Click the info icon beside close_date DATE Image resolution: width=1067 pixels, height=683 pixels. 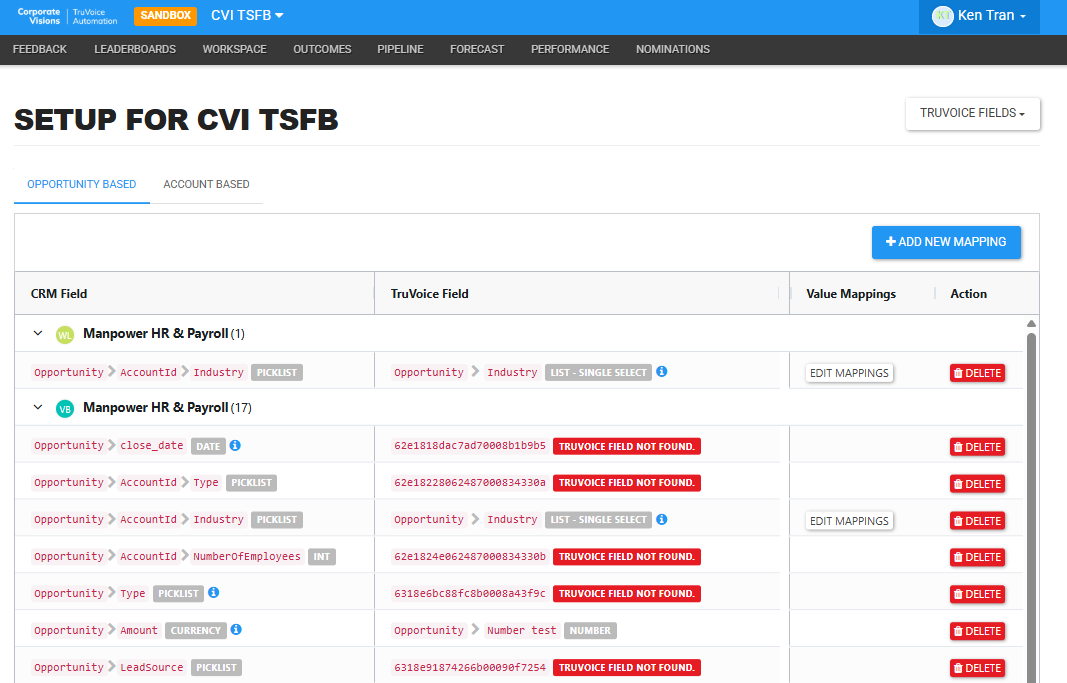(235, 446)
